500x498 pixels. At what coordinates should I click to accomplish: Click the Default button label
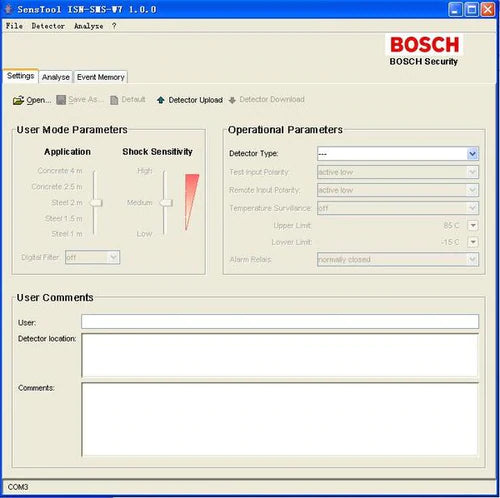pyautogui.click(x=133, y=99)
